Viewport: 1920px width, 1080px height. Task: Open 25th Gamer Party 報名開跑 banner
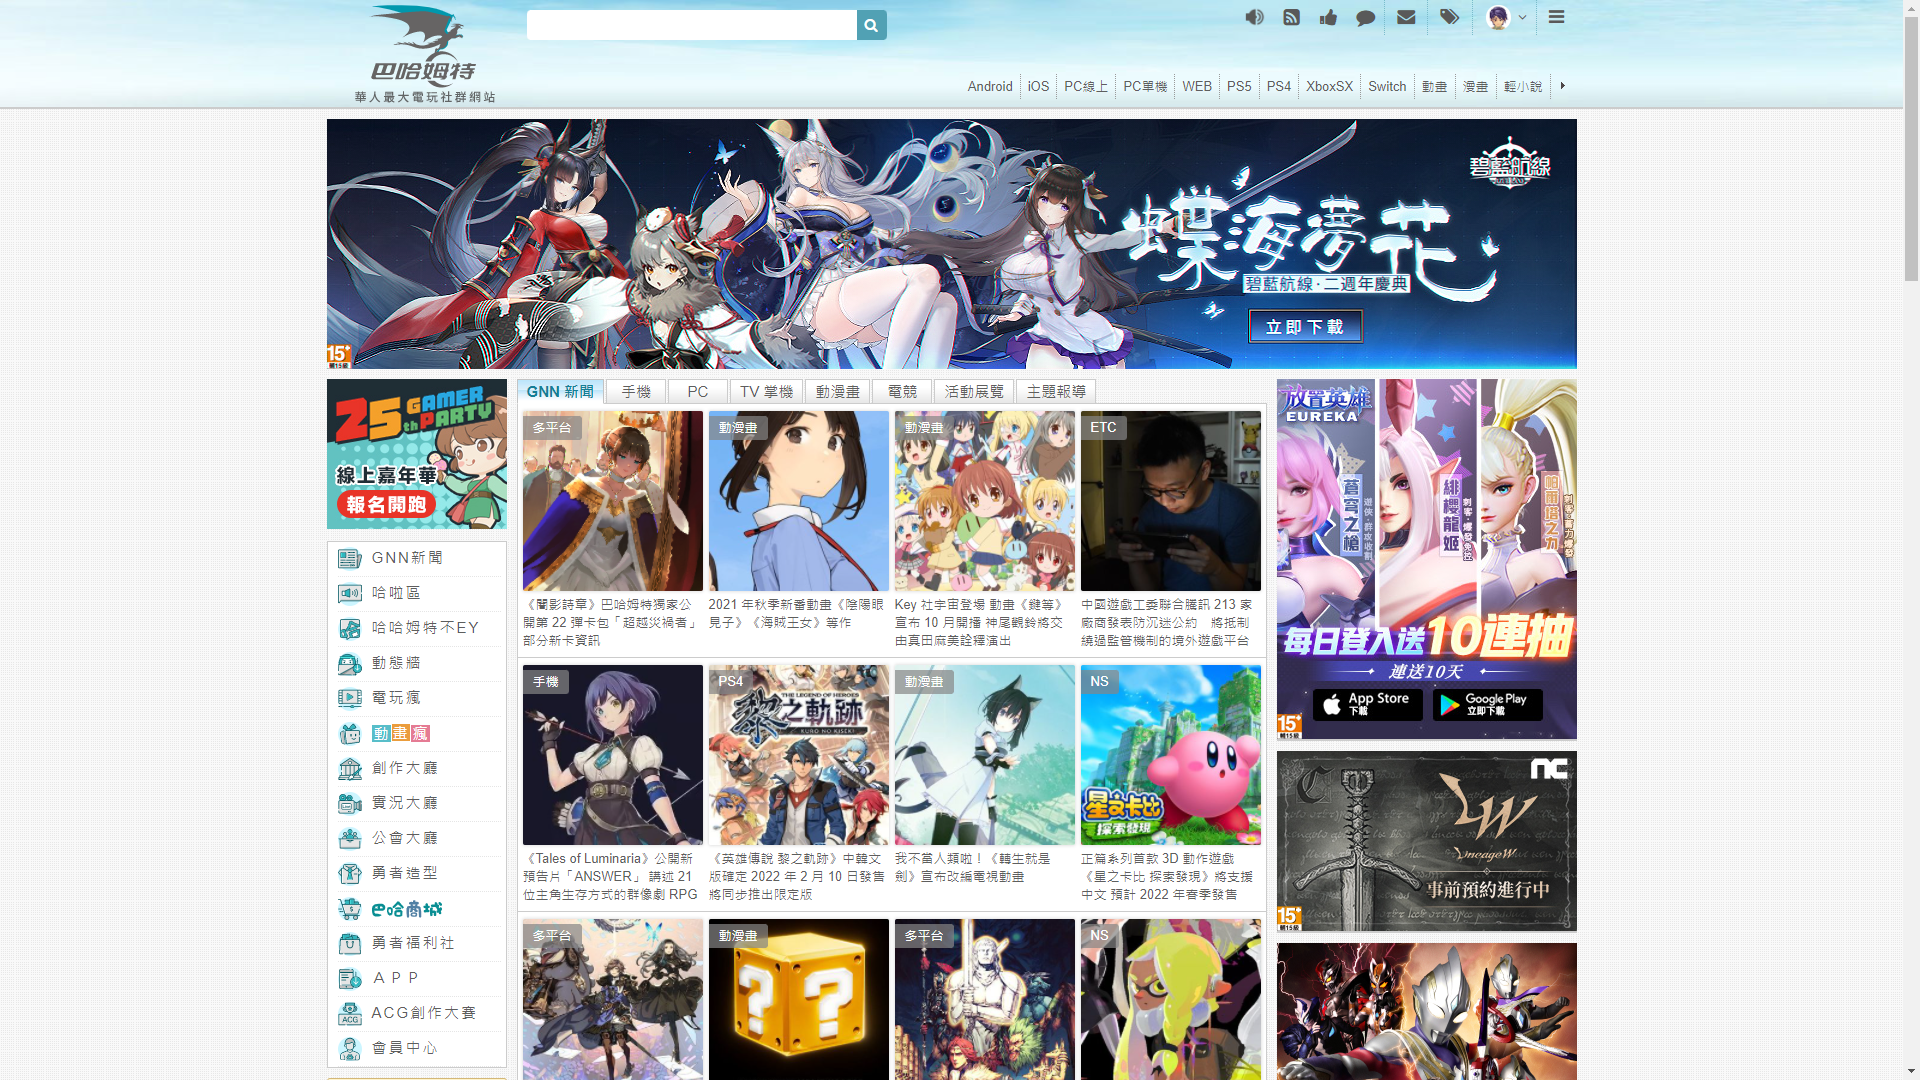point(416,454)
